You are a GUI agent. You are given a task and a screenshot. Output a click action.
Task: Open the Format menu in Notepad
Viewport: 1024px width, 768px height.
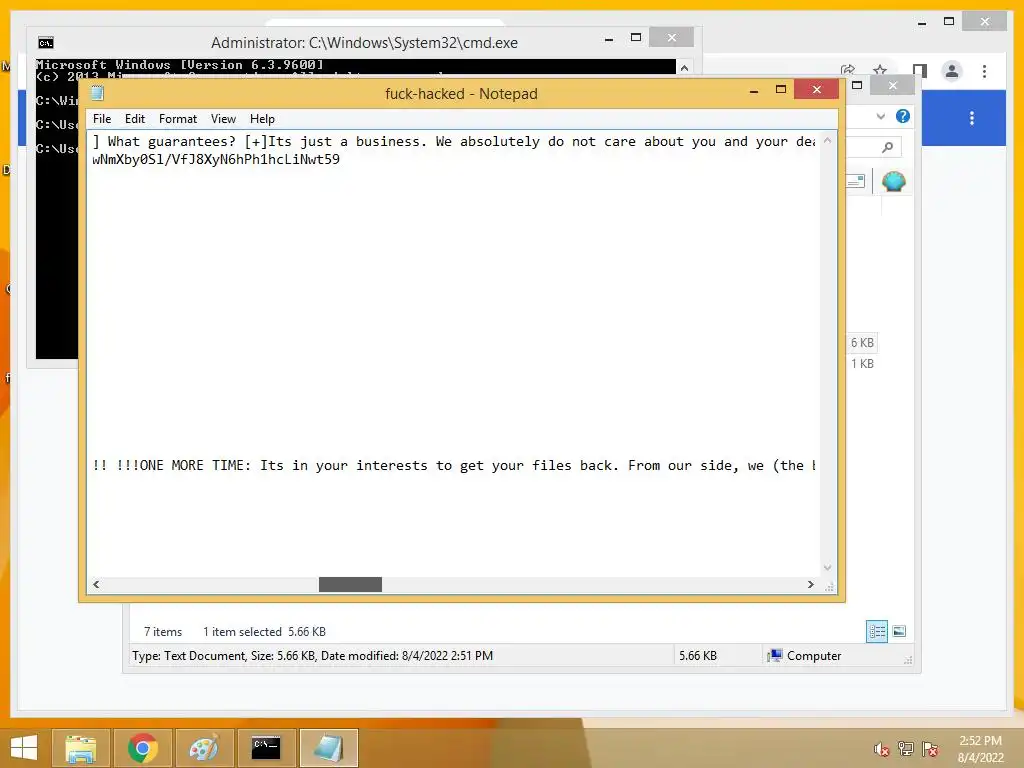[x=178, y=119]
